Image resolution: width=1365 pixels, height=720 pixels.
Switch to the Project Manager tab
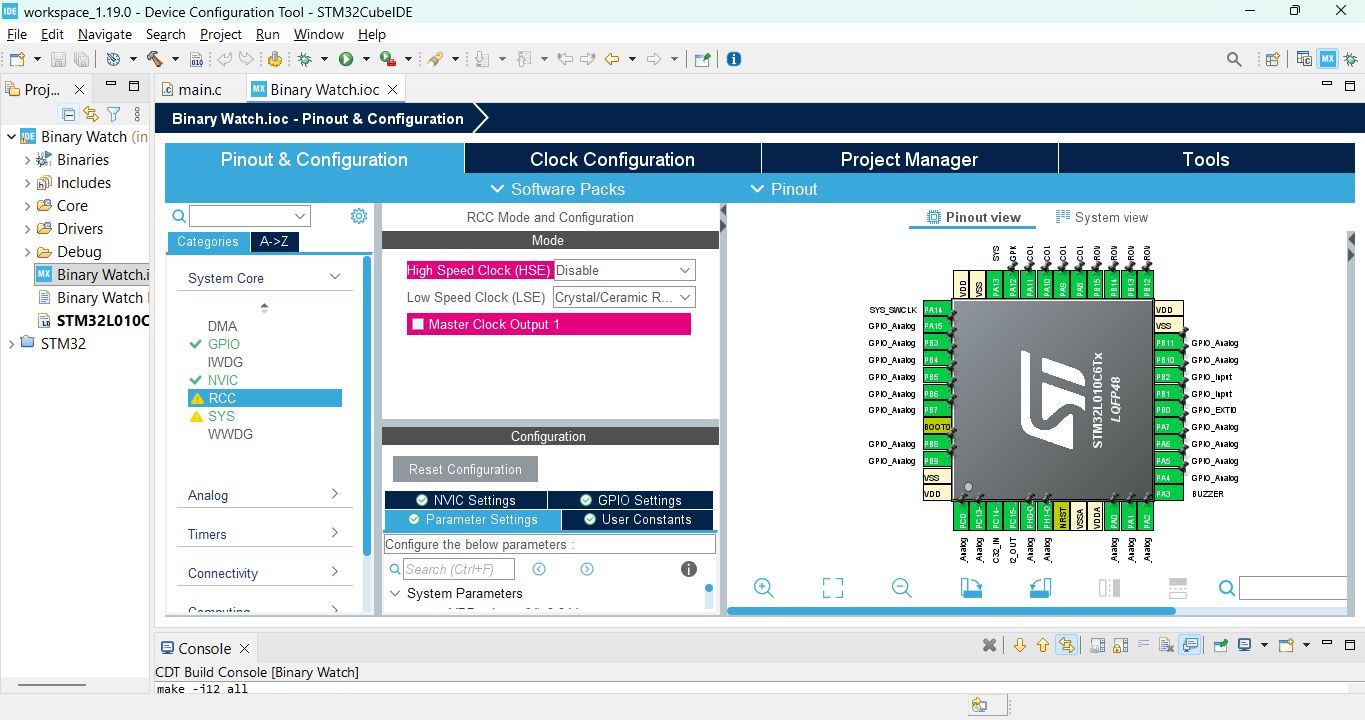pyautogui.click(x=909, y=159)
